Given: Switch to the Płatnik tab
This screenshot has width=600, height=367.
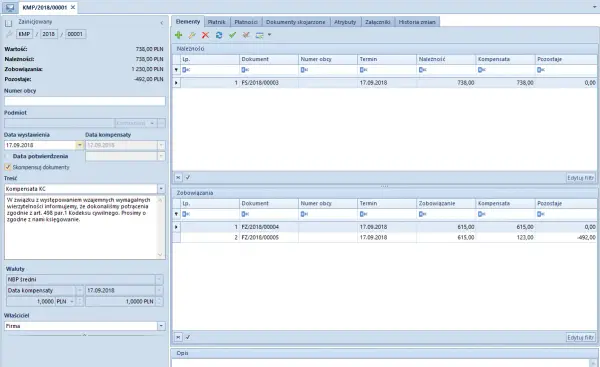Looking at the screenshot, I should tap(217, 22).
